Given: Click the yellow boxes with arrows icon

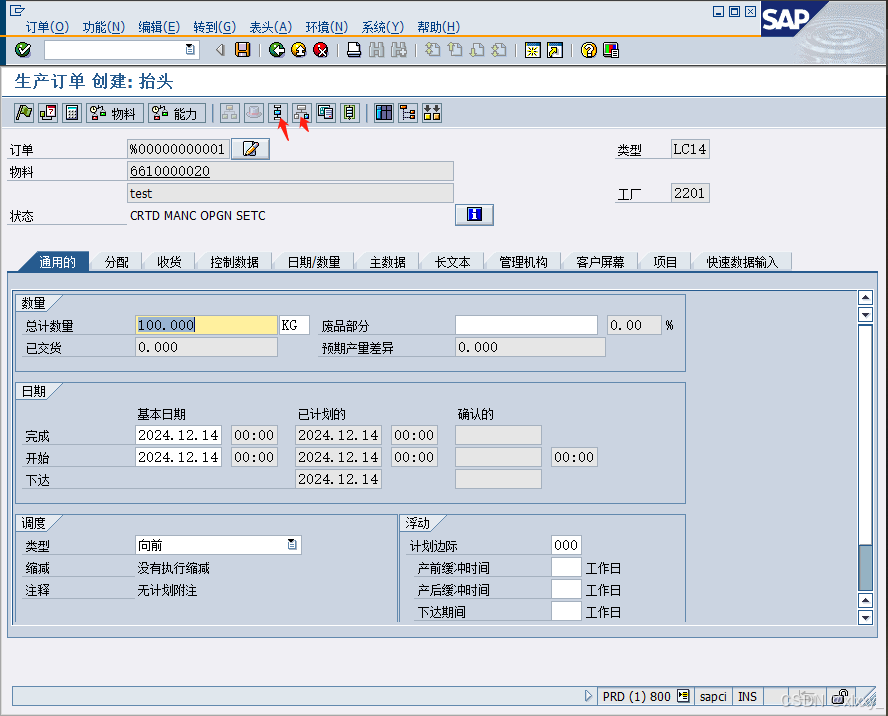Looking at the screenshot, I should 432,113.
